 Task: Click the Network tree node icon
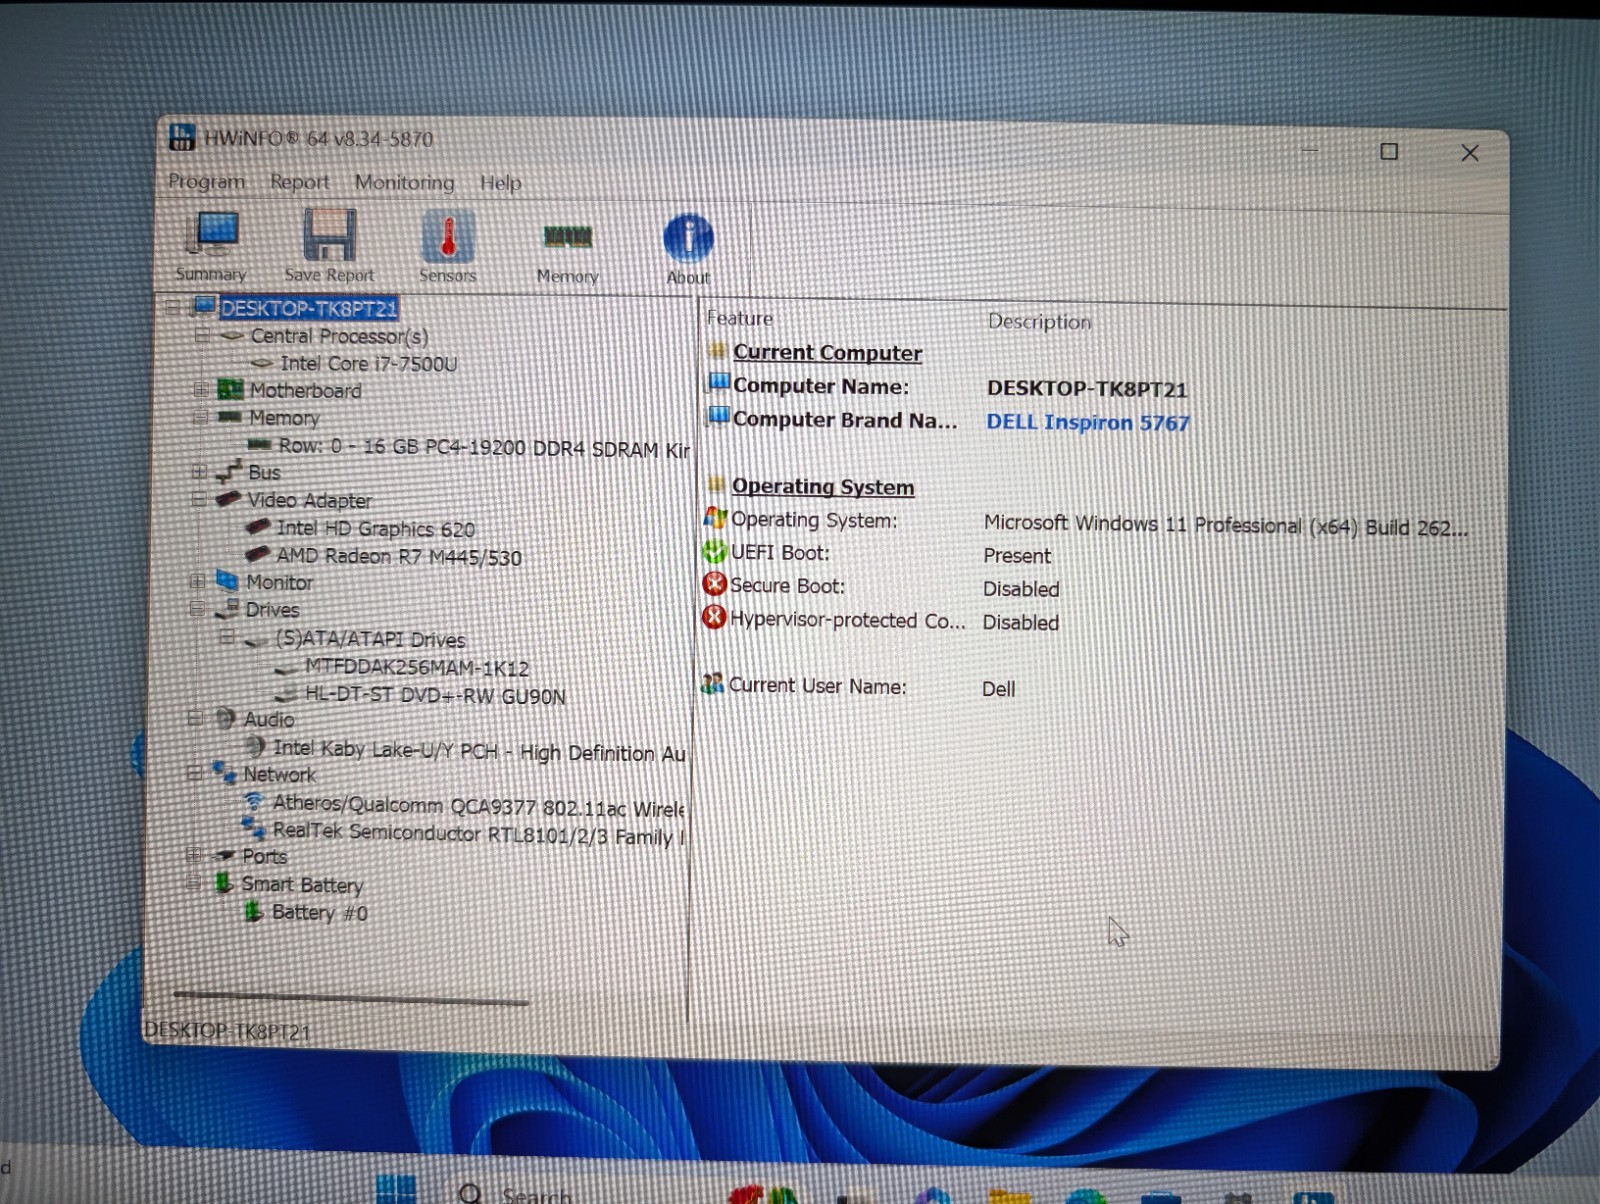tap(224, 772)
